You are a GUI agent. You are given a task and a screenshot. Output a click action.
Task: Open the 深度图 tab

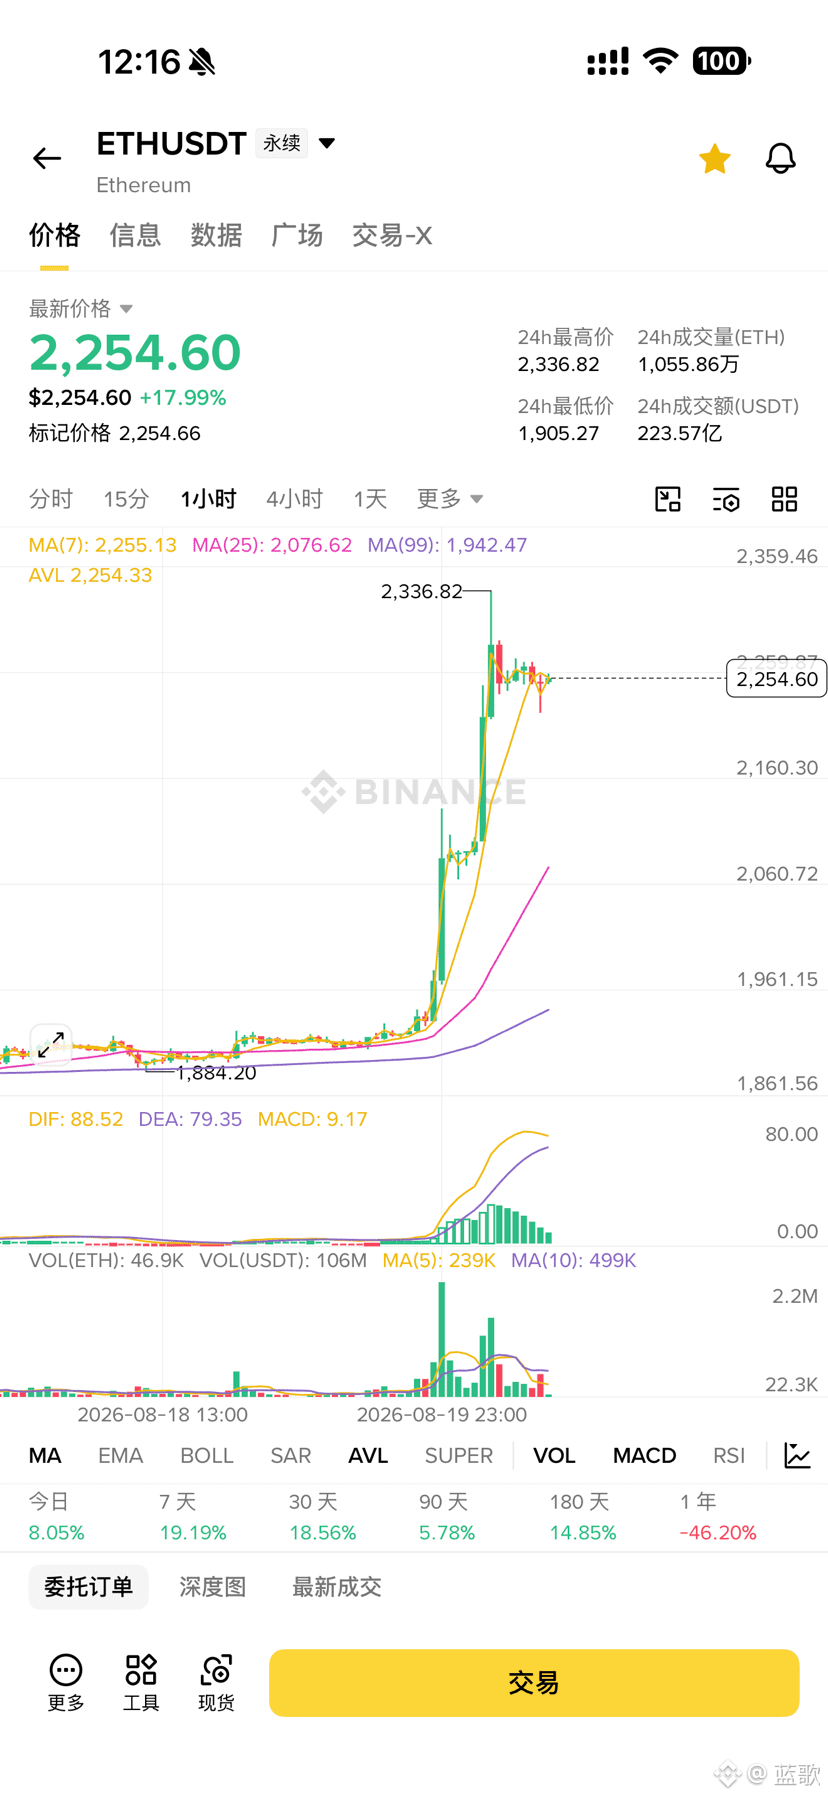pos(213,1586)
